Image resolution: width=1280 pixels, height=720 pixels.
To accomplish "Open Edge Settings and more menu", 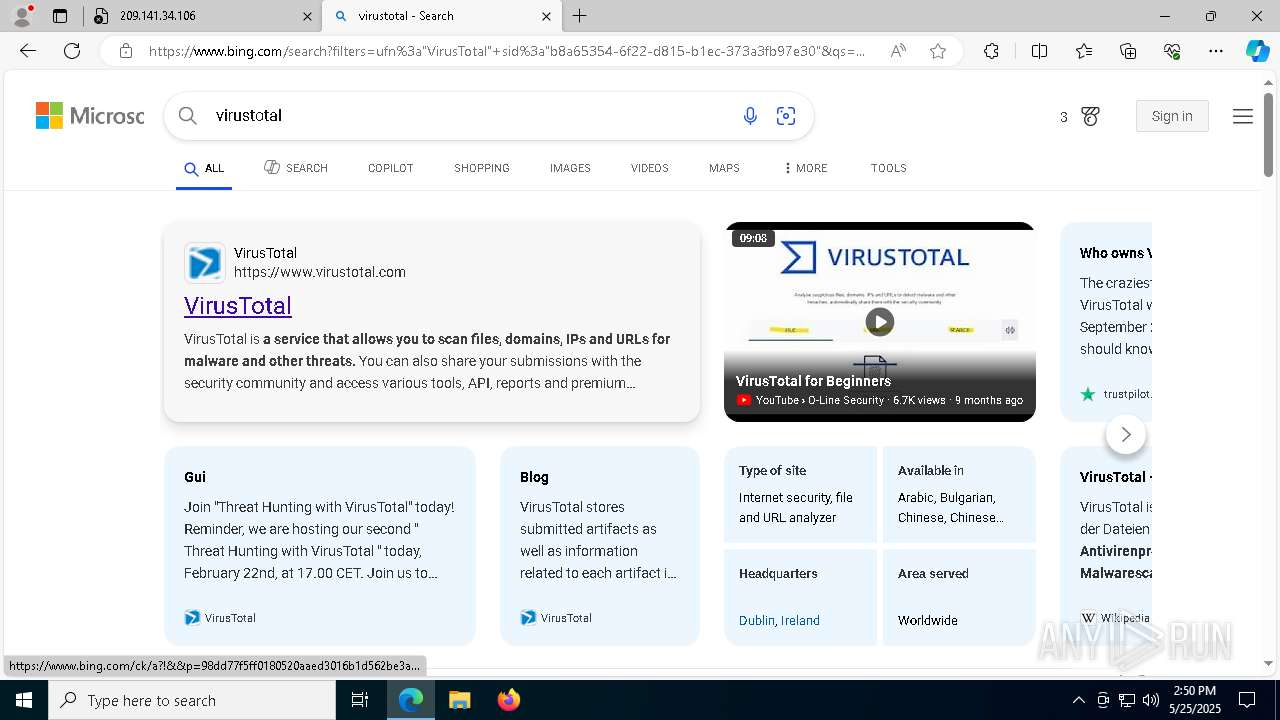I will pos(1216,51).
